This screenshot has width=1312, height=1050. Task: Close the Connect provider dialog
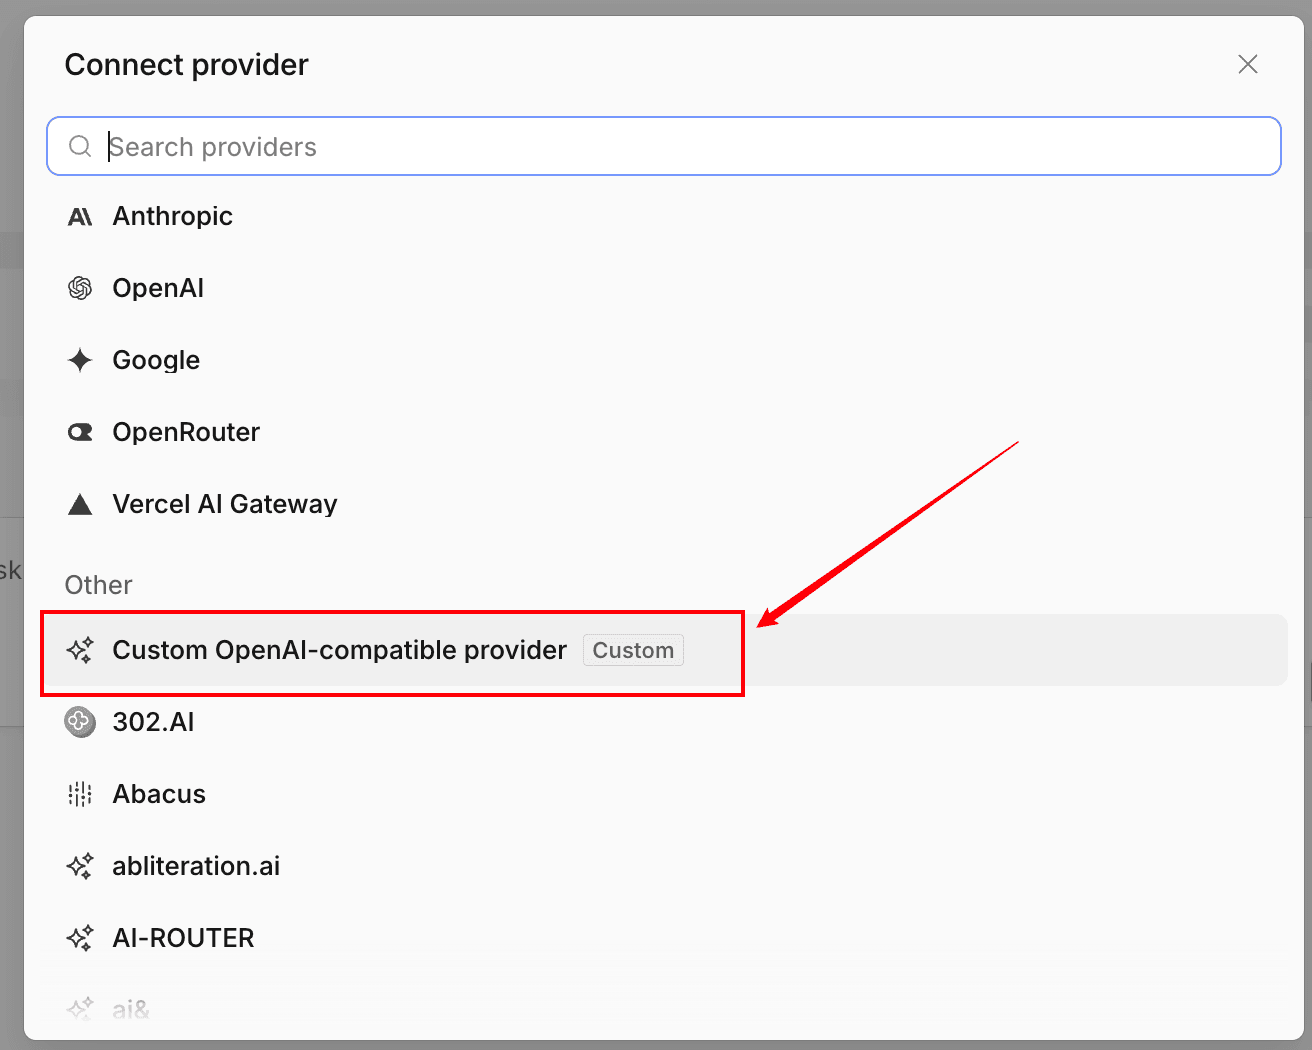point(1248,64)
